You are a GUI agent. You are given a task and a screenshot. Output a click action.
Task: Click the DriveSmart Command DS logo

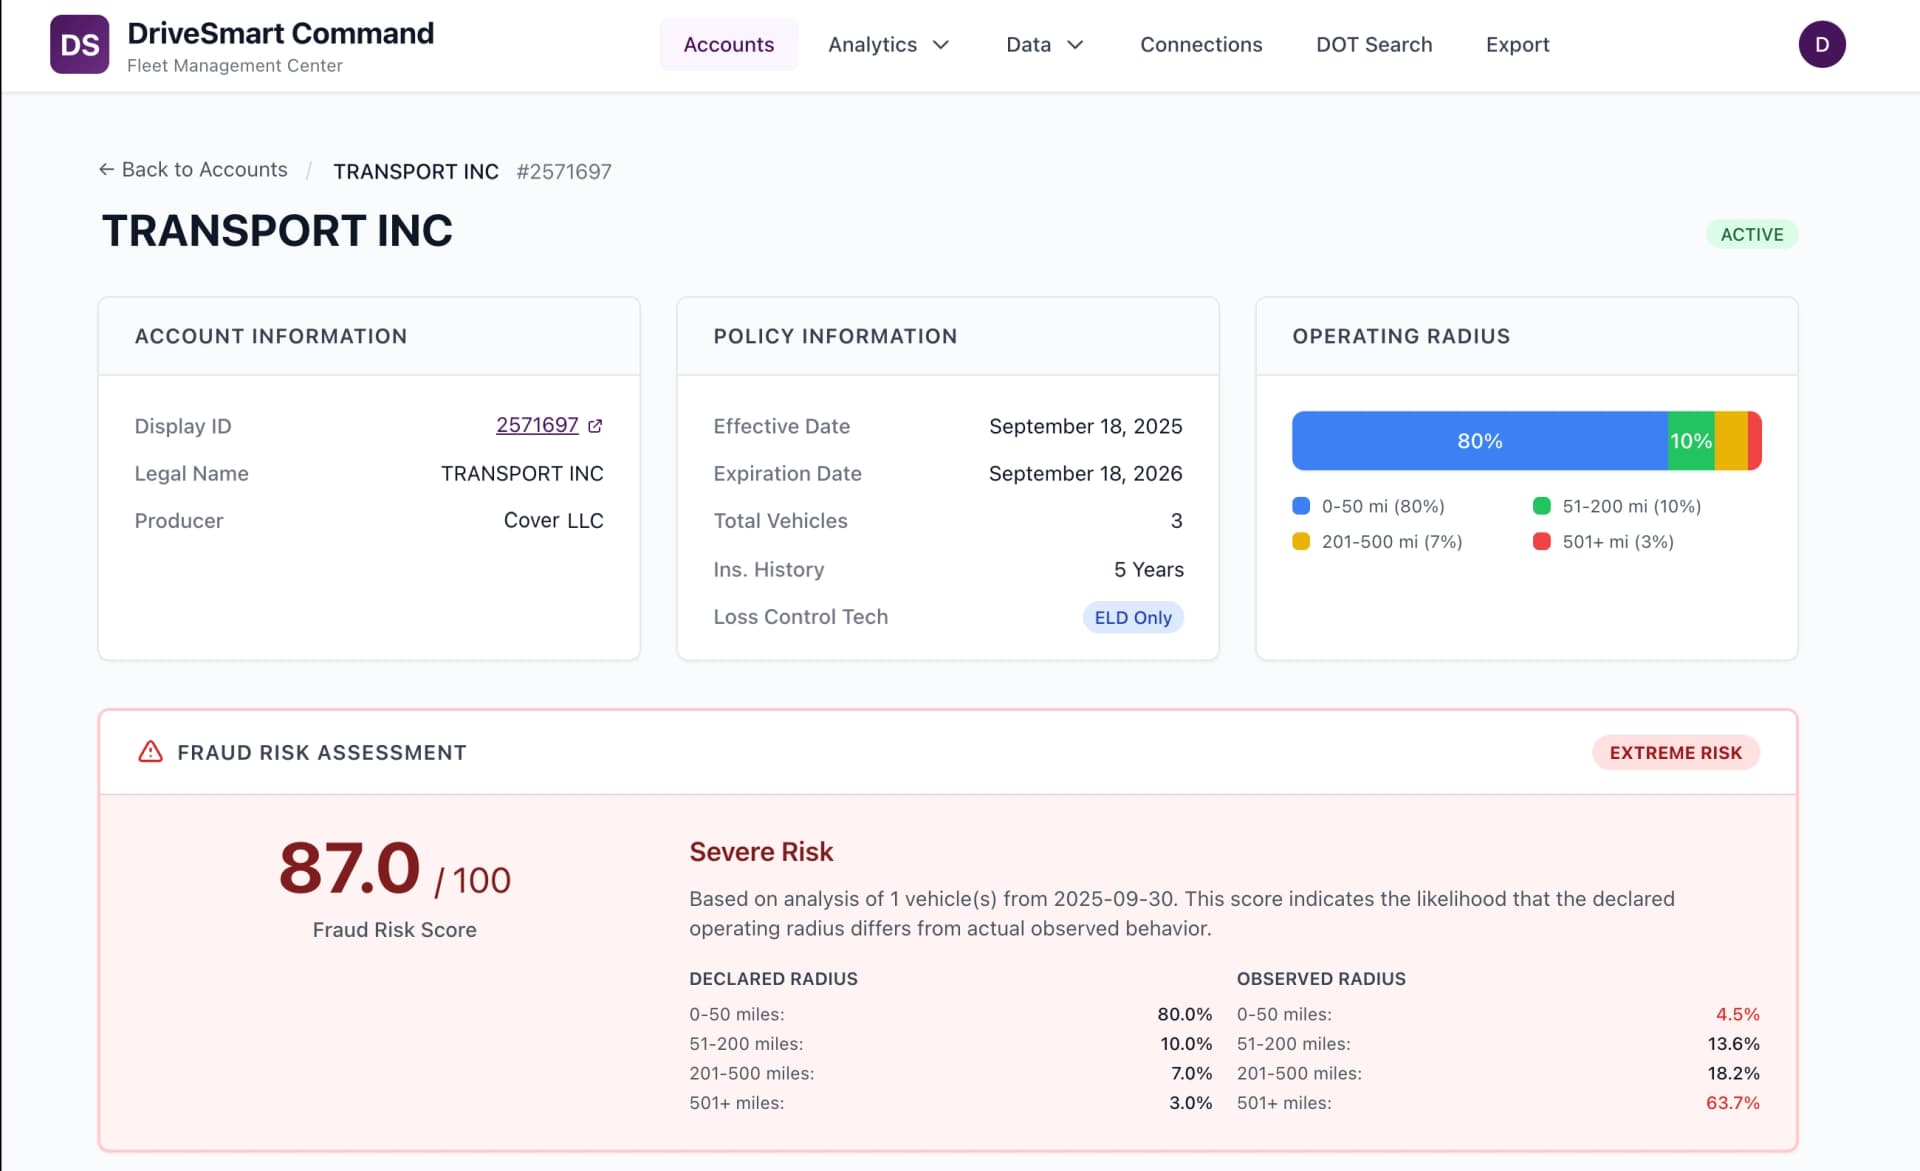click(x=80, y=44)
